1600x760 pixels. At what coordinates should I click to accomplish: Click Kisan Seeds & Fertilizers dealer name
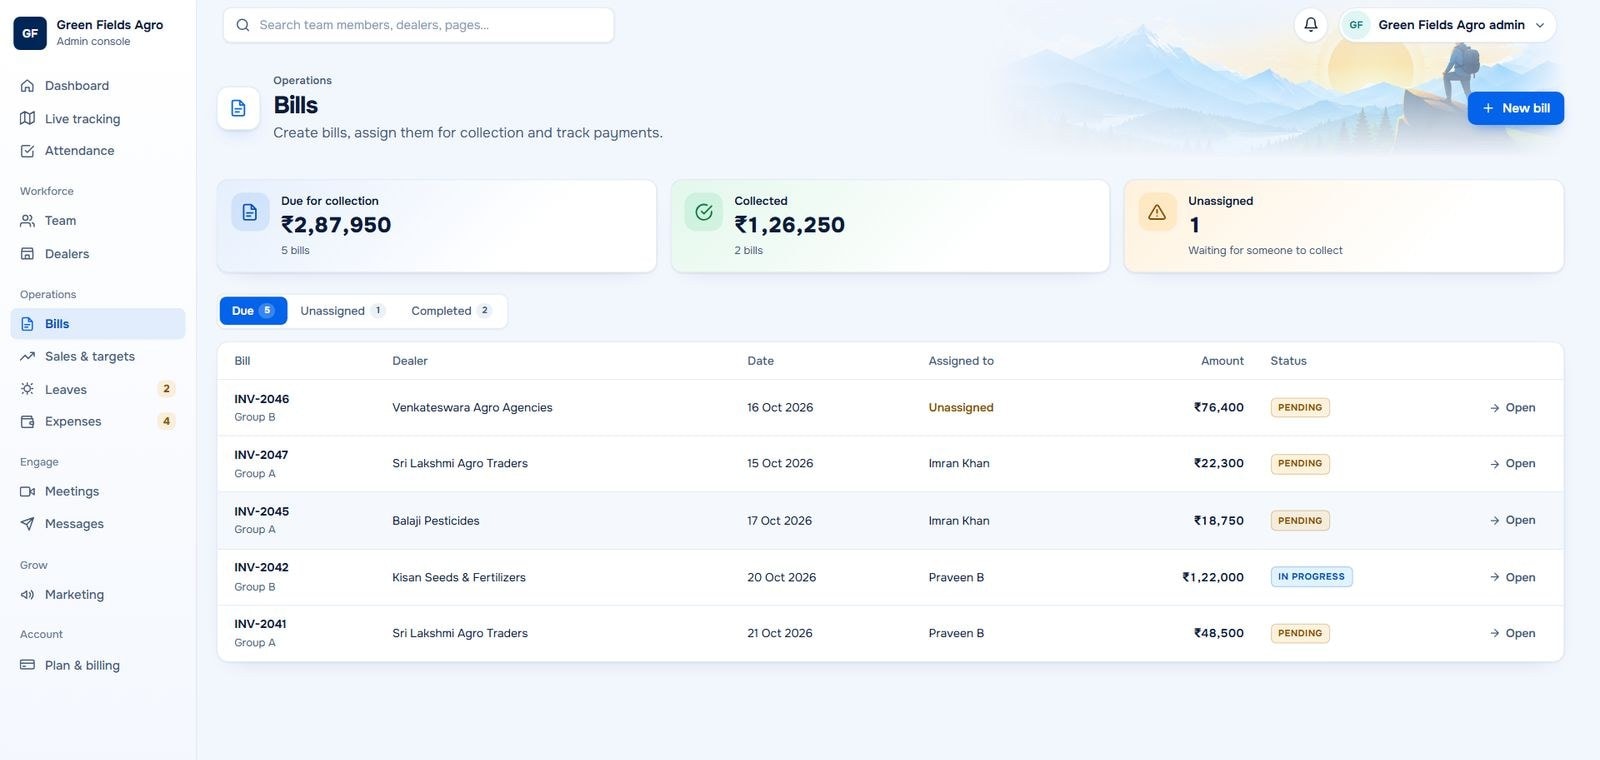click(459, 578)
